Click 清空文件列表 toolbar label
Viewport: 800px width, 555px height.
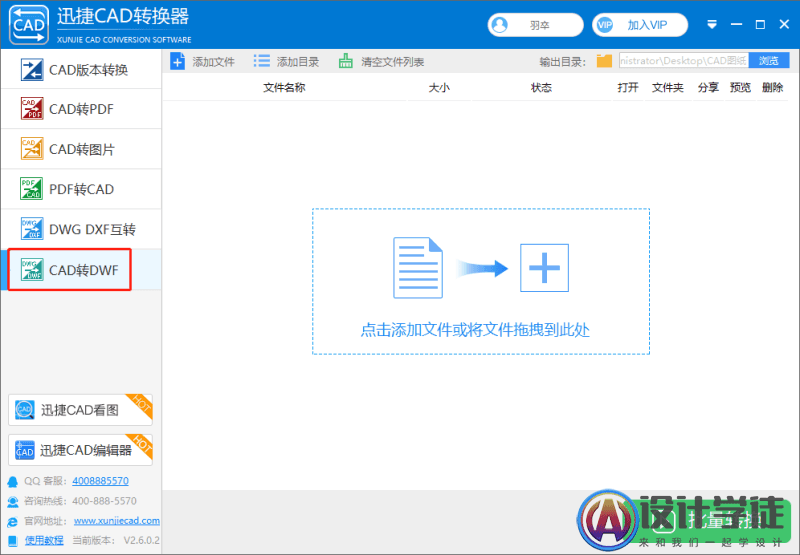pos(393,62)
